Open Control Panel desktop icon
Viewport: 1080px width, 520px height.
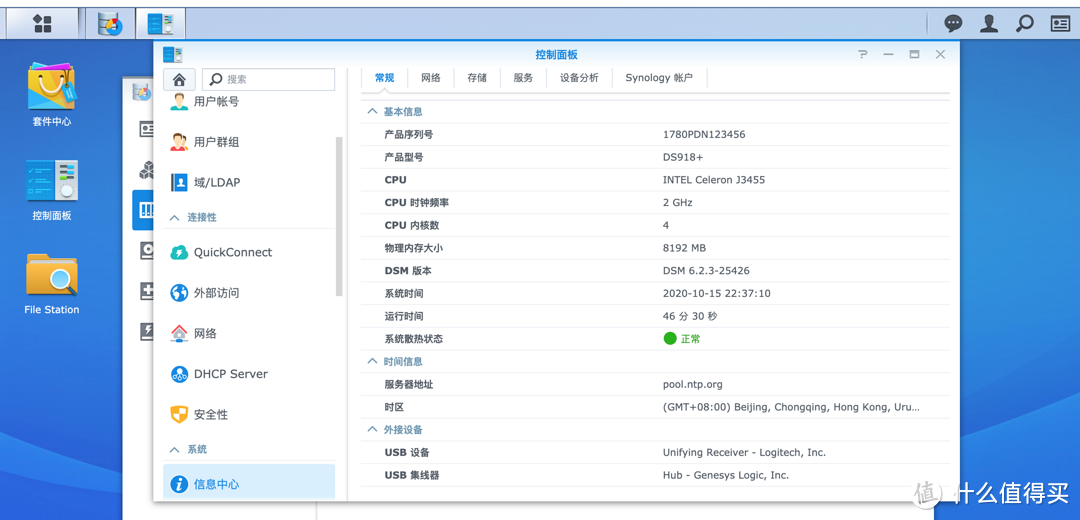coord(52,190)
